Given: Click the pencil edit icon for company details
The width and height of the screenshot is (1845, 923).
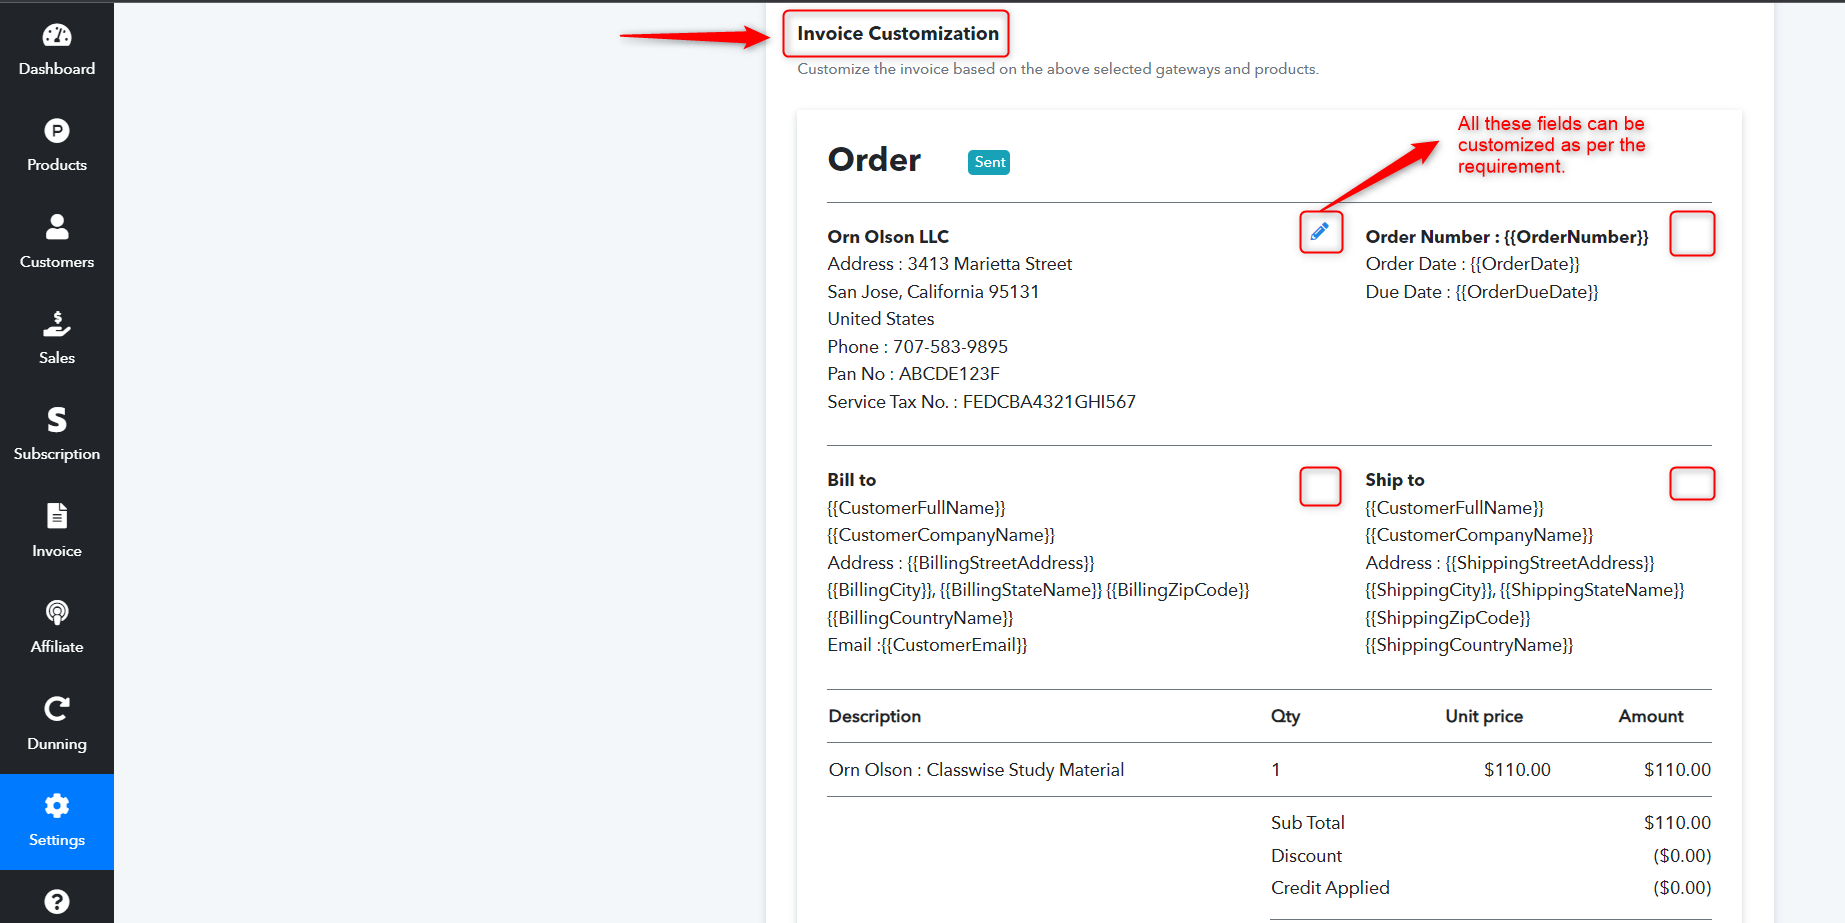Looking at the screenshot, I should (1320, 232).
